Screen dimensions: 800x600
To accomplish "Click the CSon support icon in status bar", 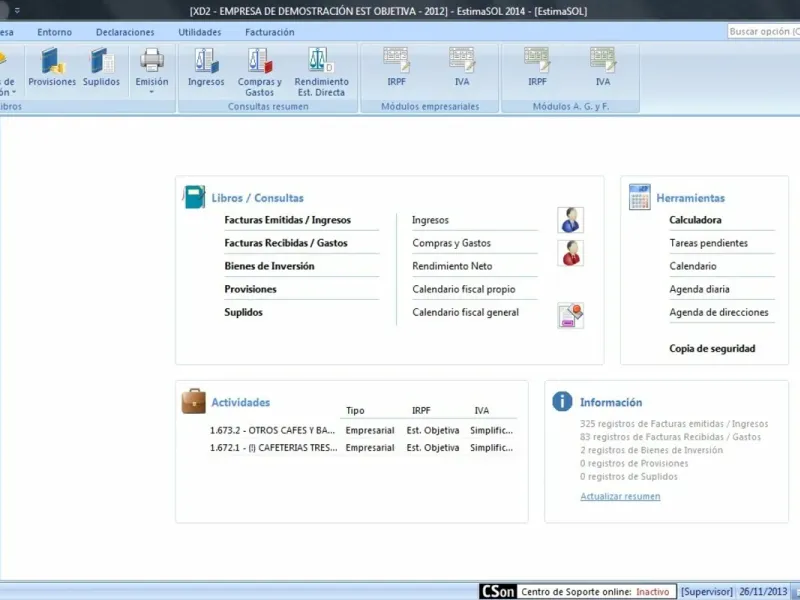I will click(497, 591).
